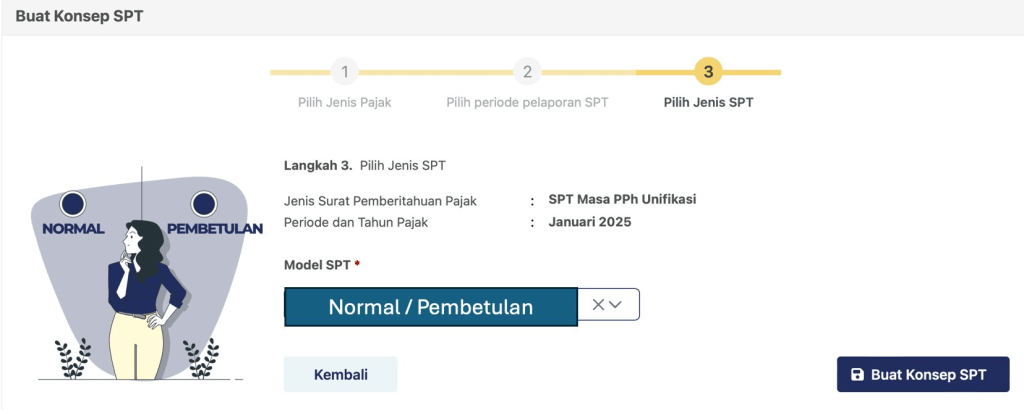Click the Pilih Jenis SPT step label

[708, 102]
